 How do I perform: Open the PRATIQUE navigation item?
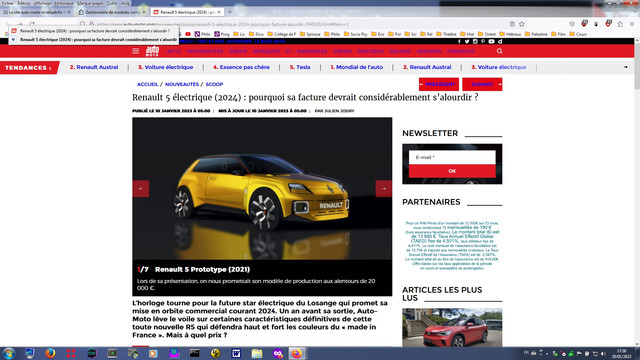(371, 51)
